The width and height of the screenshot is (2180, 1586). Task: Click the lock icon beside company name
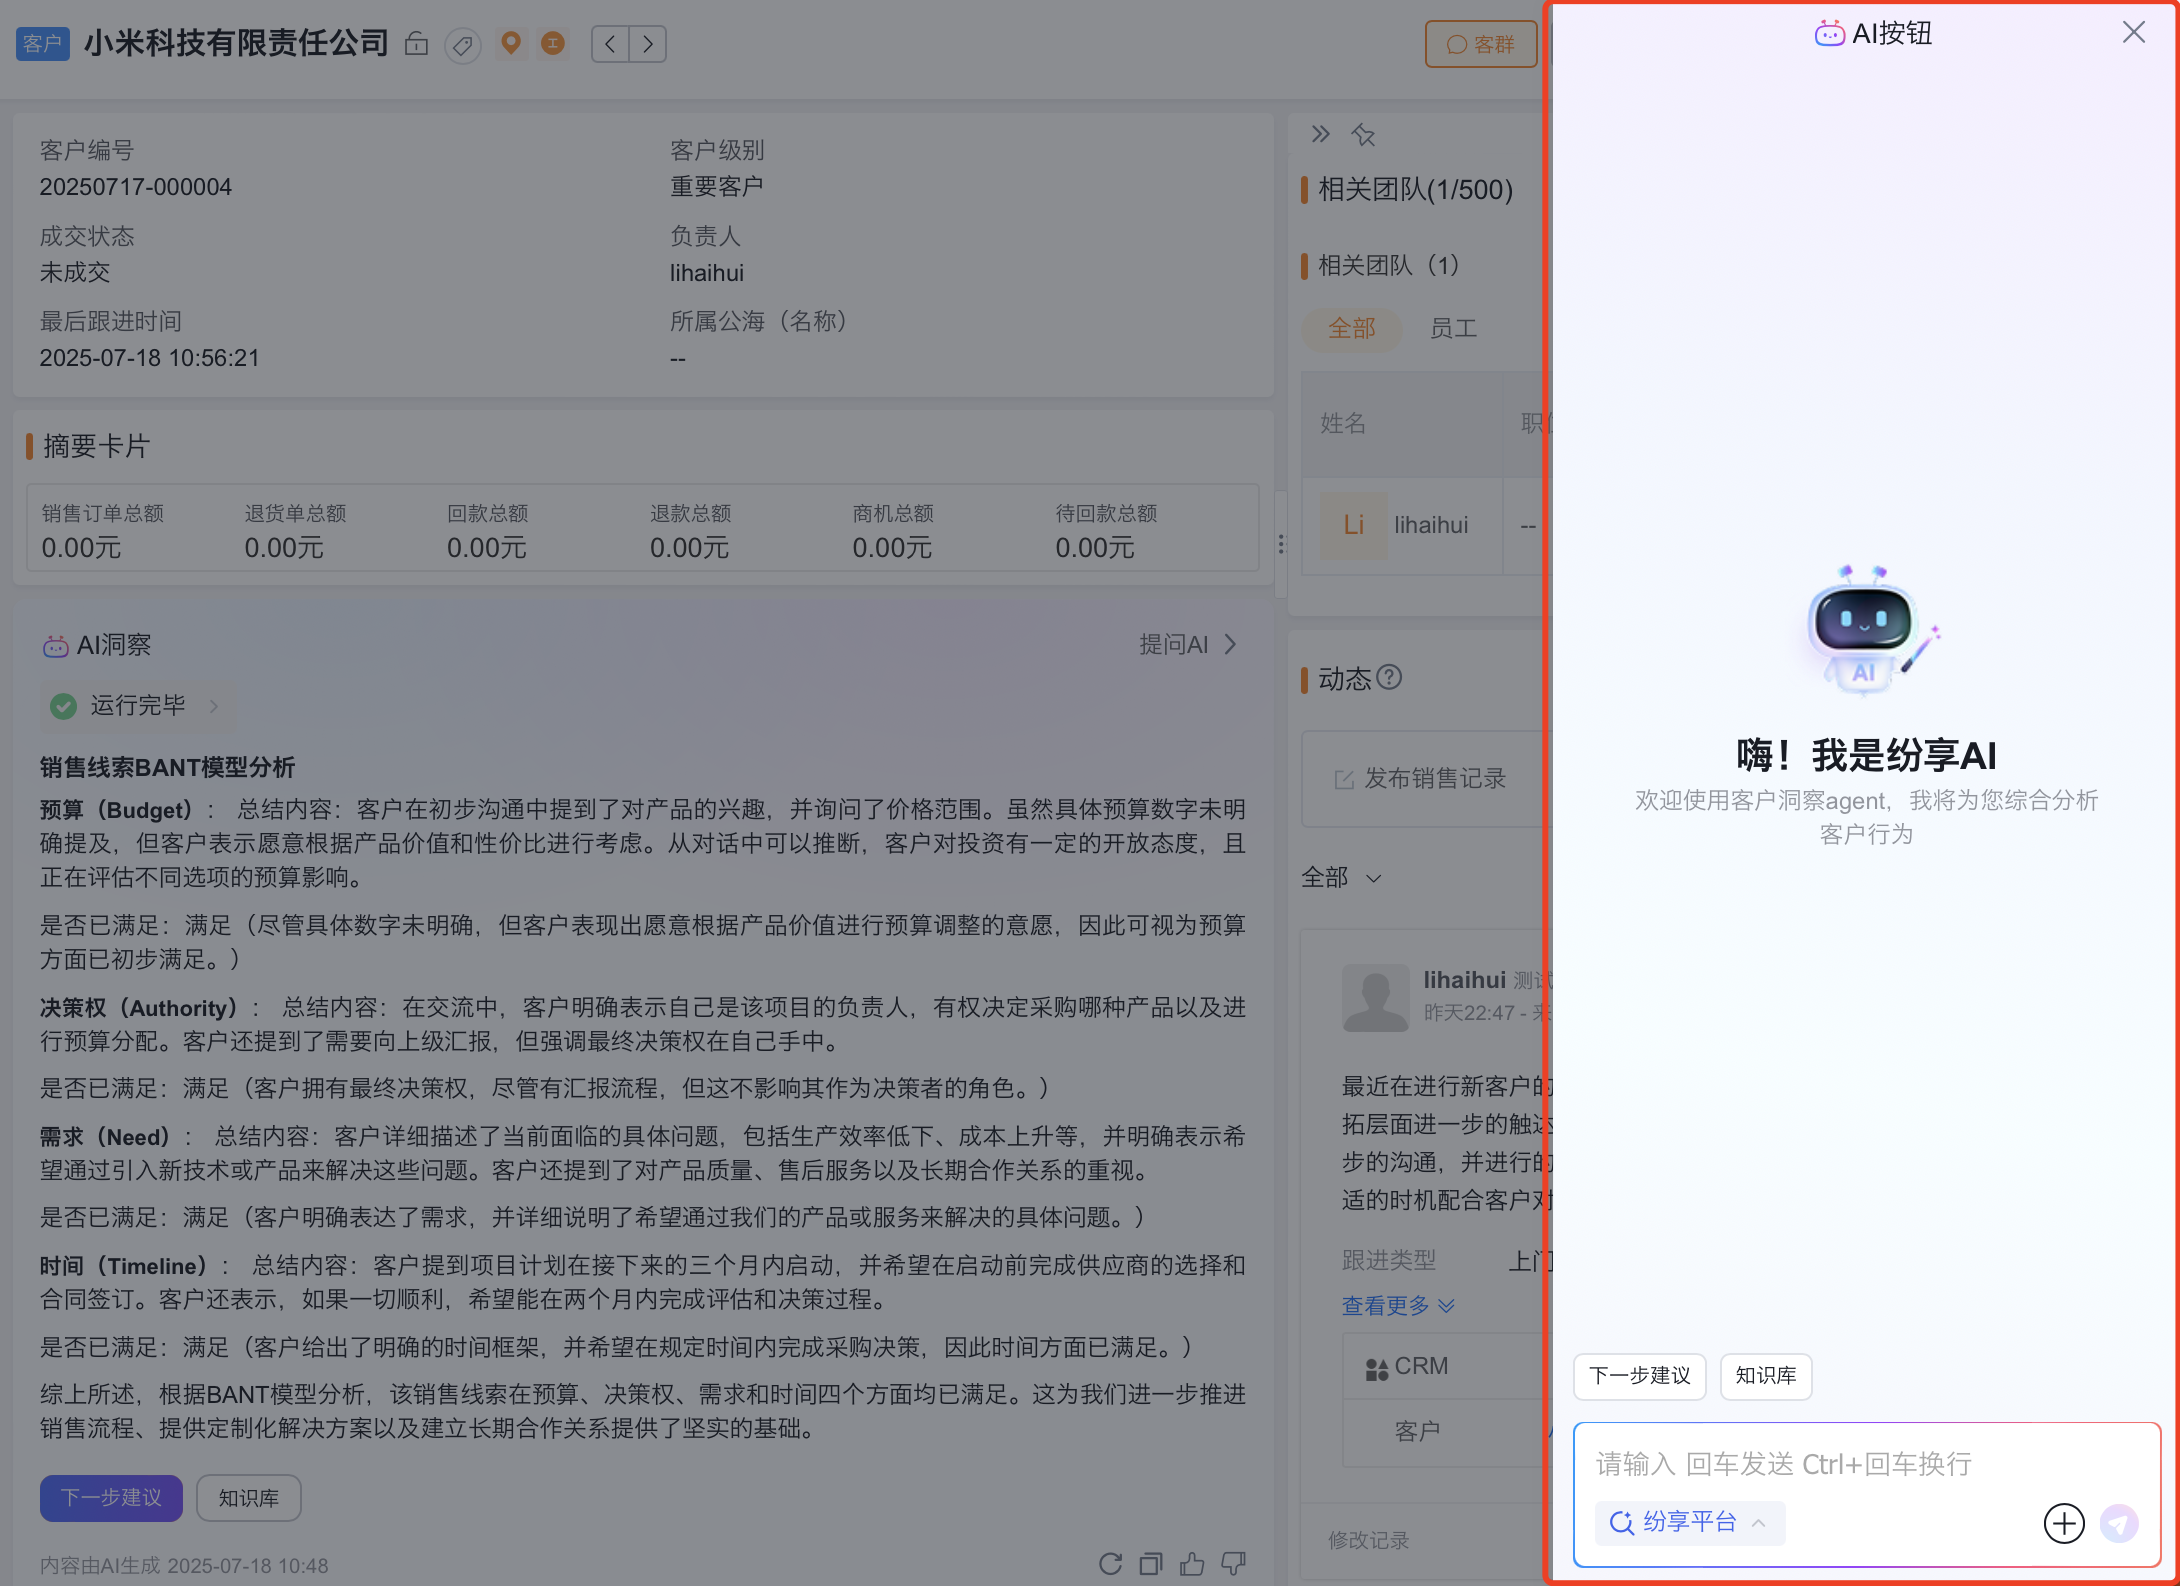pos(416,44)
